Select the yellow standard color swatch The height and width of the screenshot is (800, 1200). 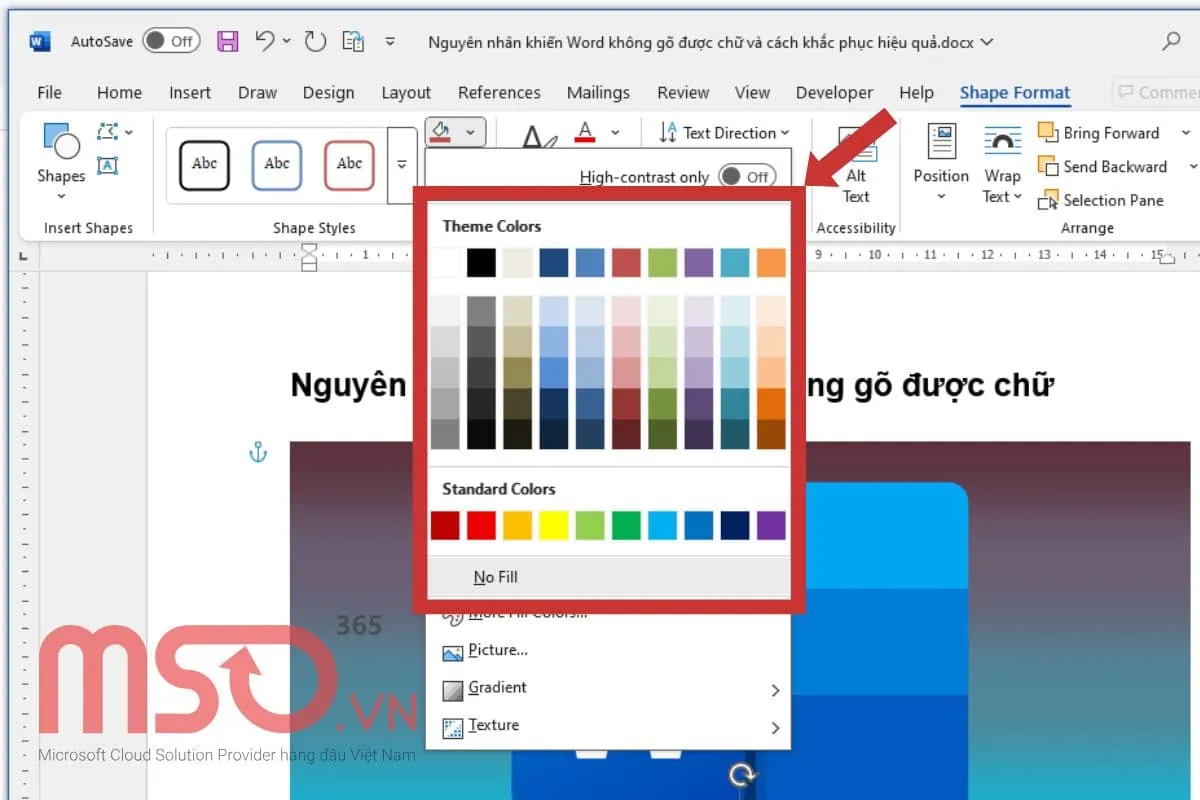[553, 525]
